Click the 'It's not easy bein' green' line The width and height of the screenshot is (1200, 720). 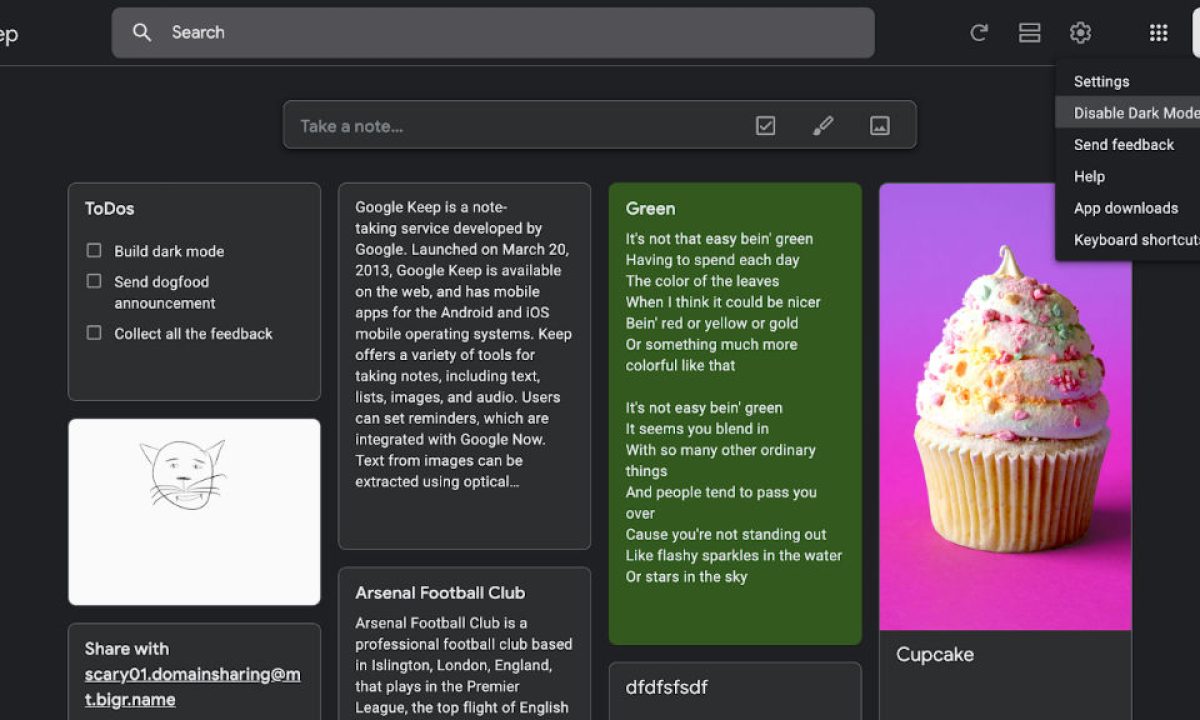point(704,408)
